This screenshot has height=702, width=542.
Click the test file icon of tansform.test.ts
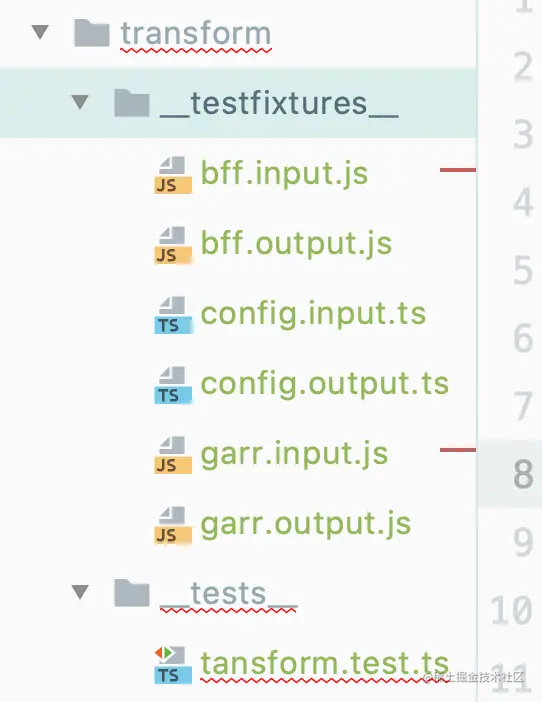173,665
